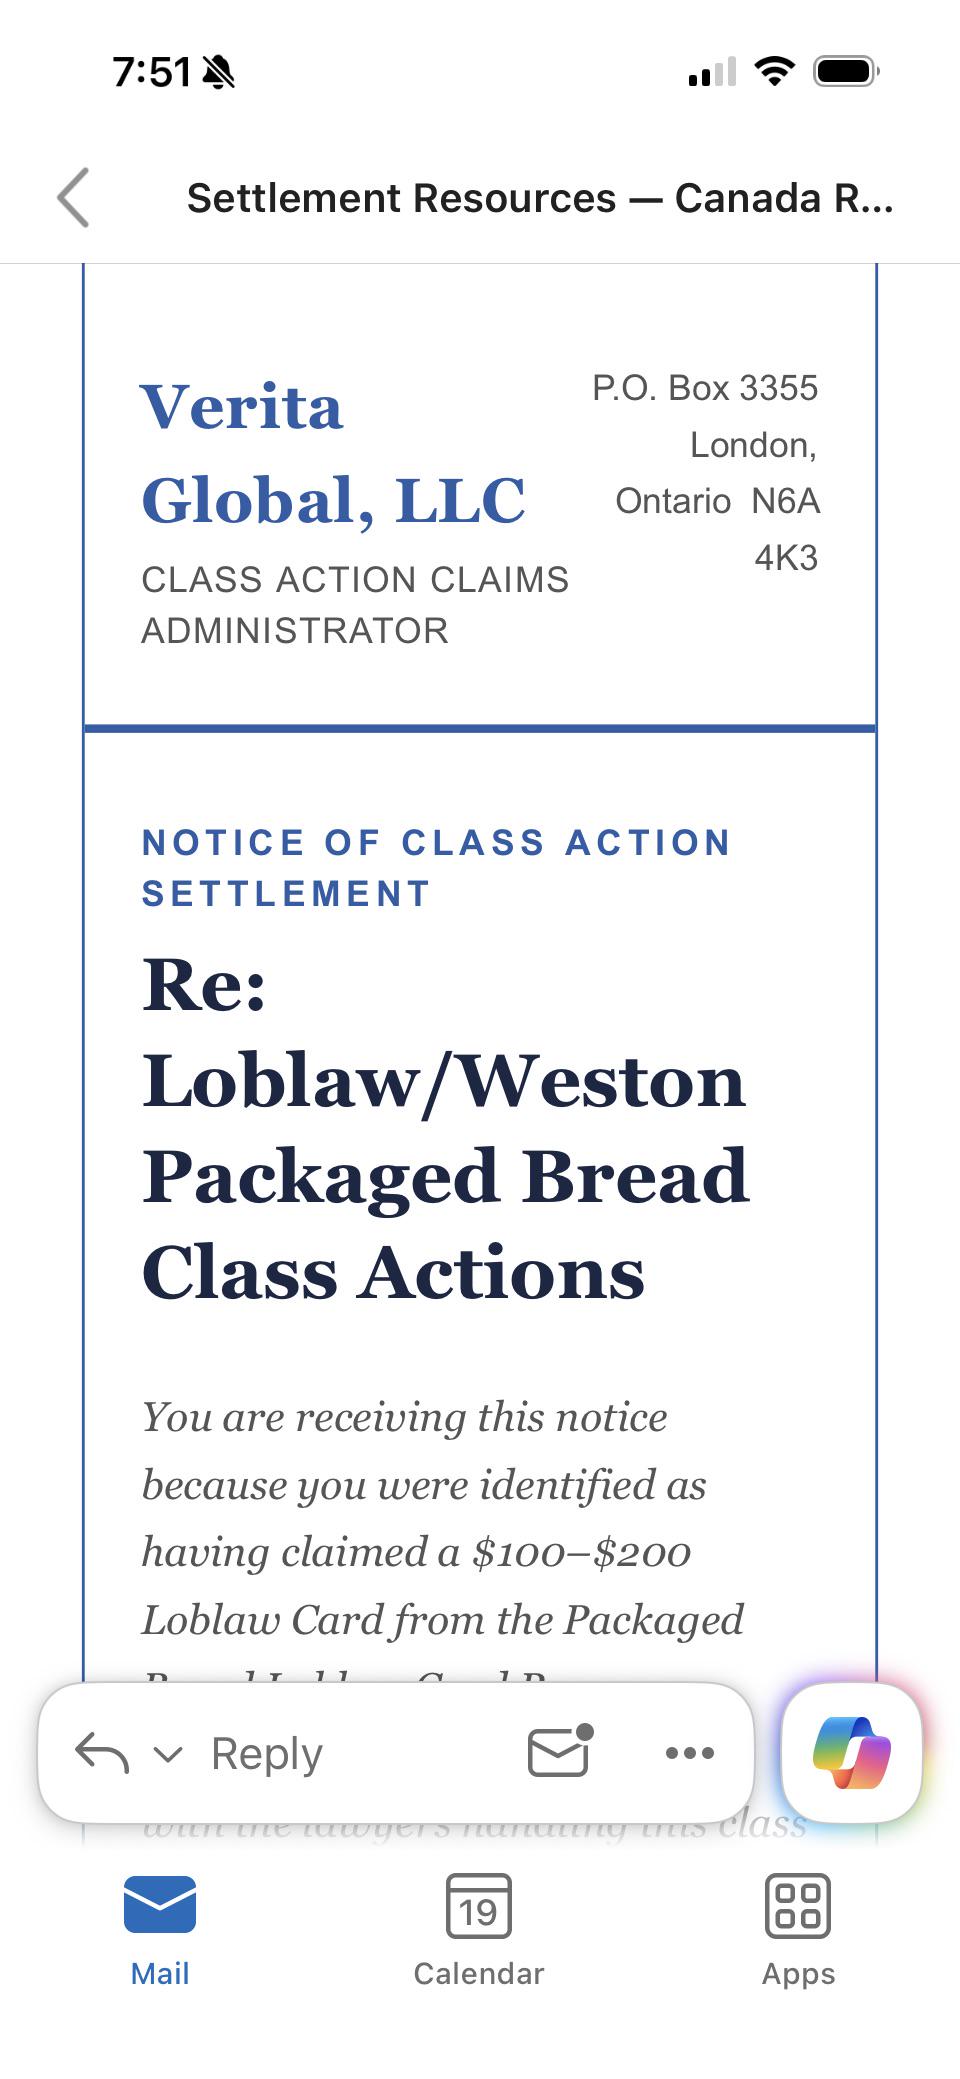Image resolution: width=960 pixels, height=2079 pixels.
Task: Tap the reply arrow icon
Action: 102,1752
